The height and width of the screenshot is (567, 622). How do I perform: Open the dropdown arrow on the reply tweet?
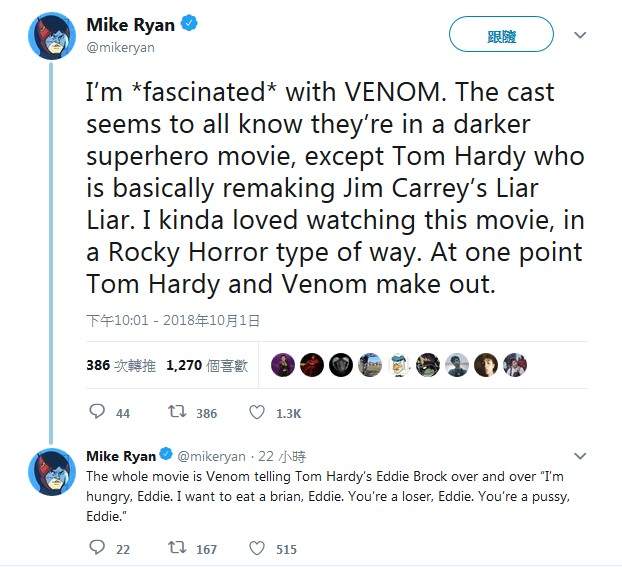pyautogui.click(x=579, y=457)
